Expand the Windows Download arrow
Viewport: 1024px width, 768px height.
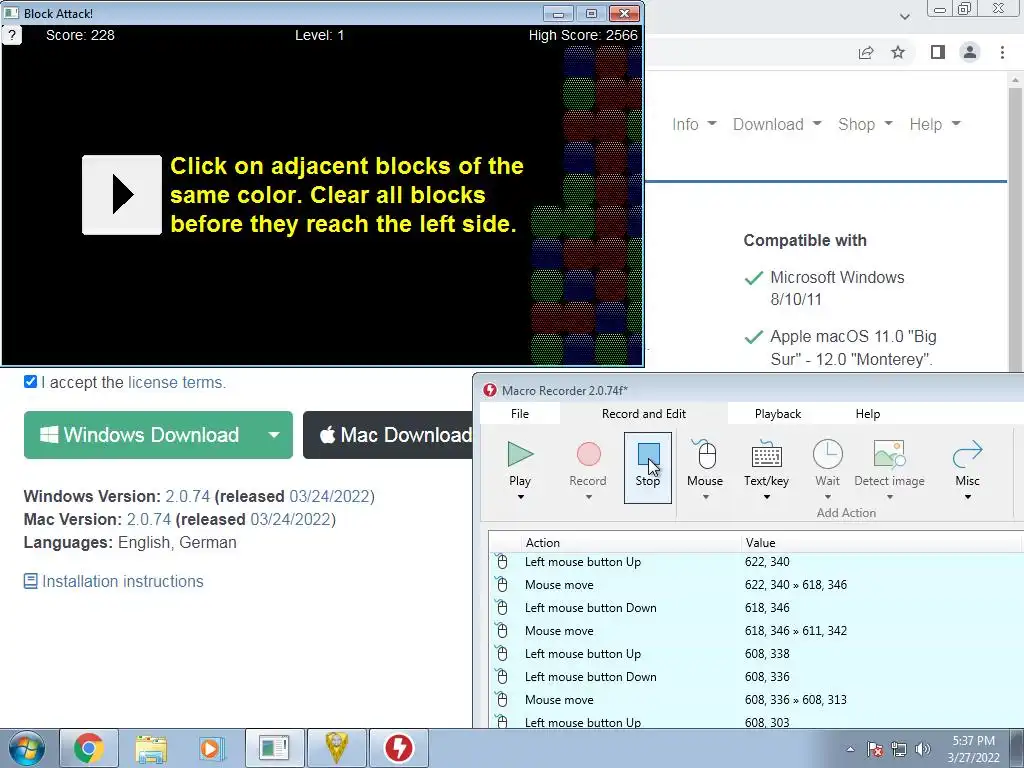(274, 435)
